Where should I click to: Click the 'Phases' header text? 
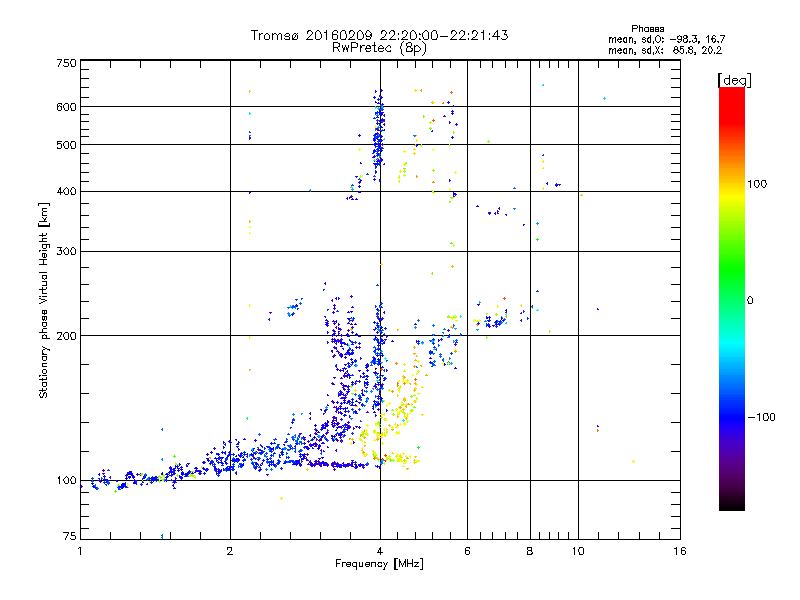[647, 29]
